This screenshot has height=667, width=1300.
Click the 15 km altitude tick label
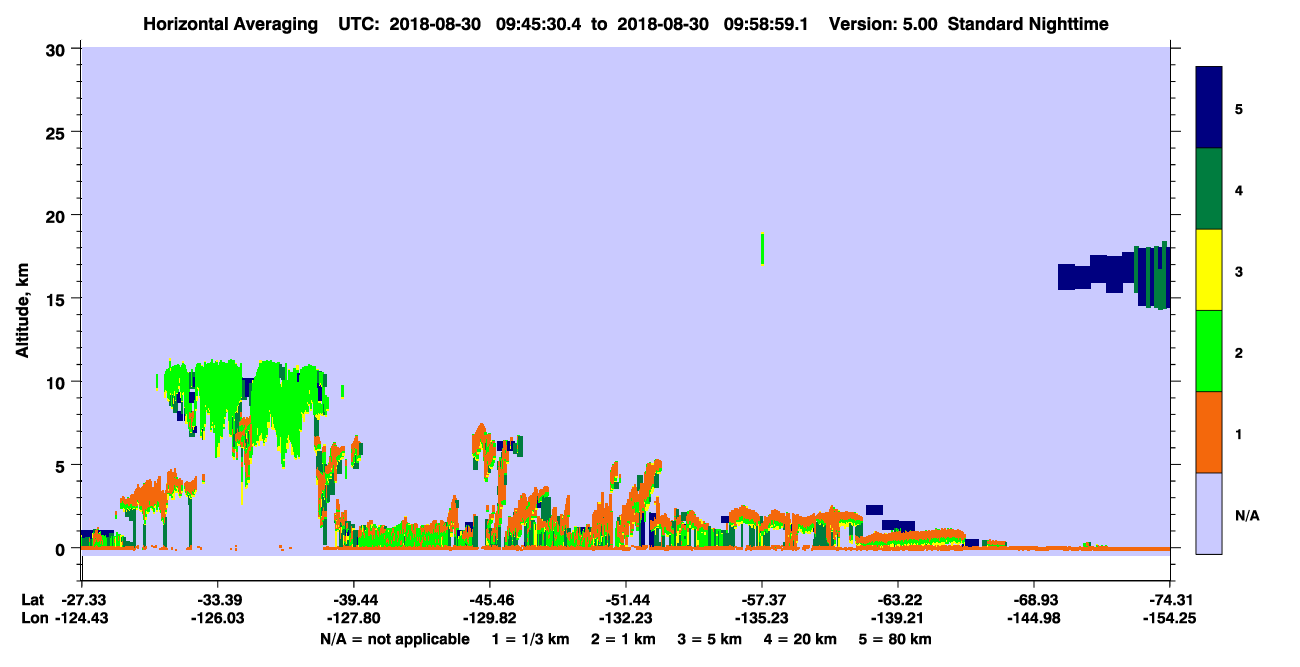click(x=58, y=299)
